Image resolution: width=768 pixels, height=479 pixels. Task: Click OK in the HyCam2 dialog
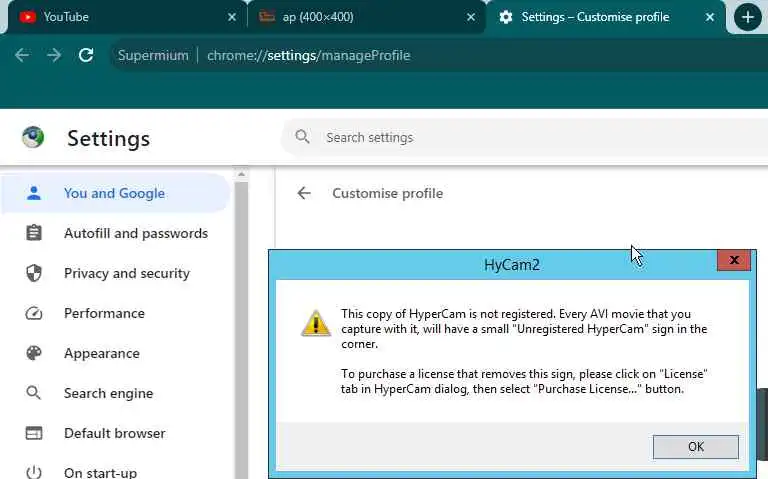(x=696, y=447)
